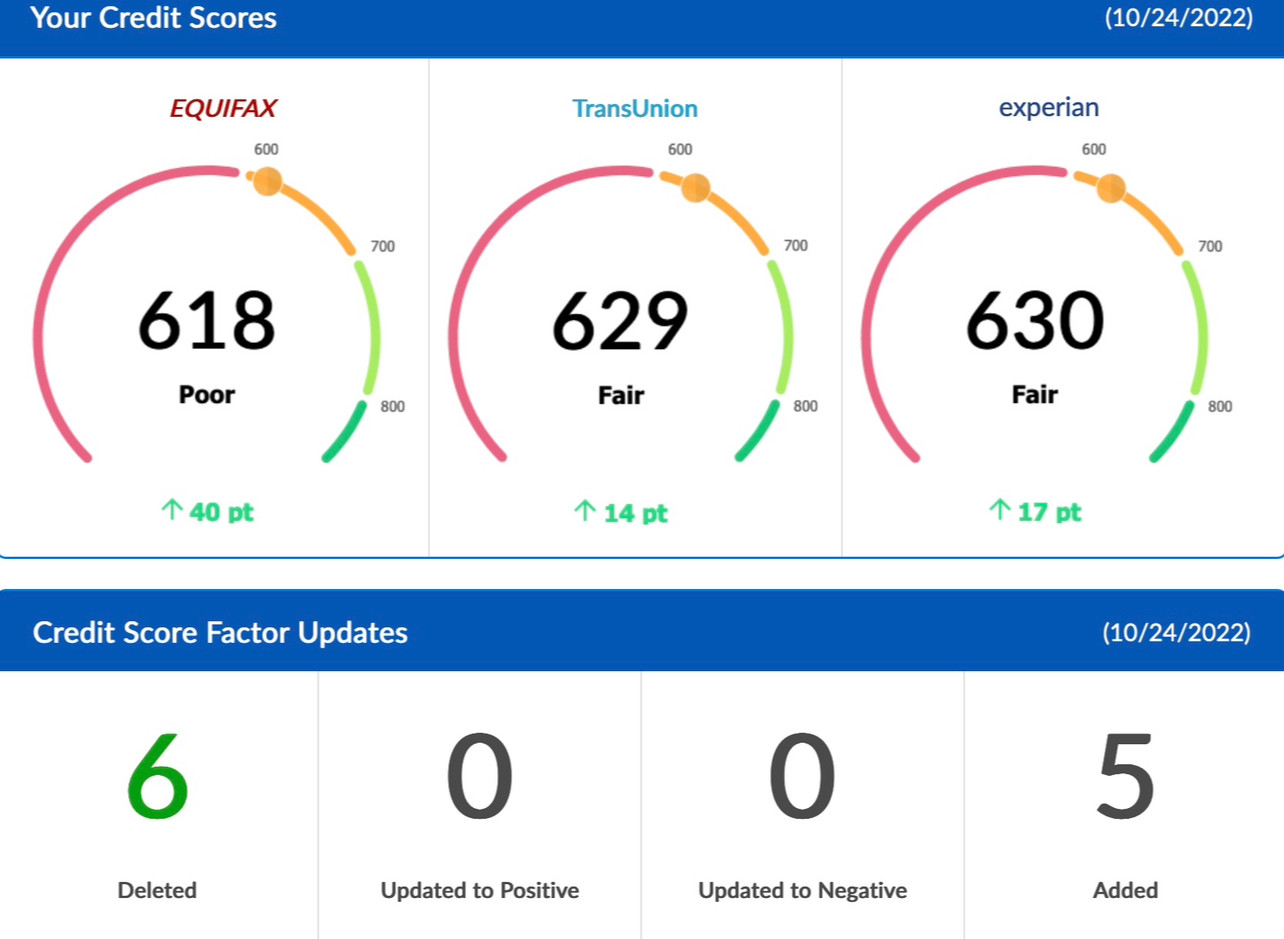This screenshot has height=939, width=1284.
Task: Click the 600 tick on Experian gauge
Action: click(x=1094, y=149)
